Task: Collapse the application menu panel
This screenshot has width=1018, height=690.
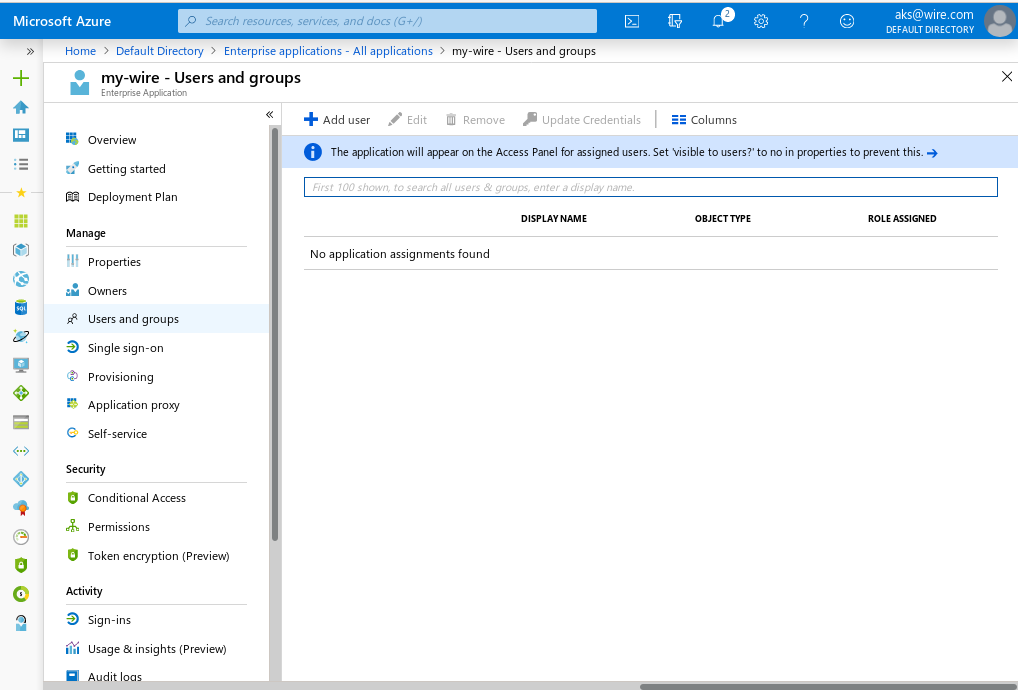Action: coord(269,115)
